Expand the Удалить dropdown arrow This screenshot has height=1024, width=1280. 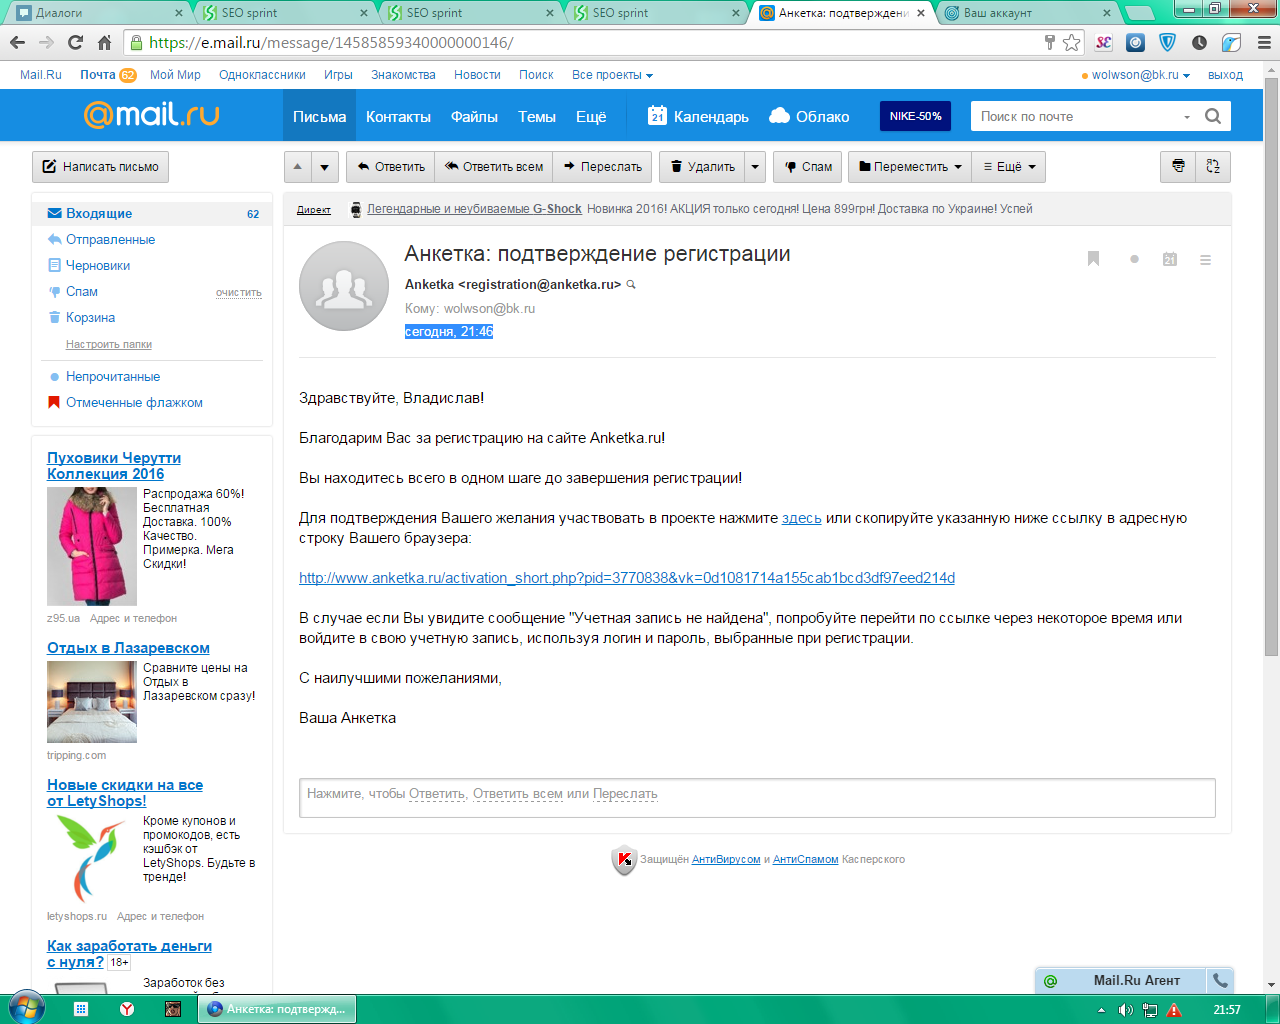755,166
